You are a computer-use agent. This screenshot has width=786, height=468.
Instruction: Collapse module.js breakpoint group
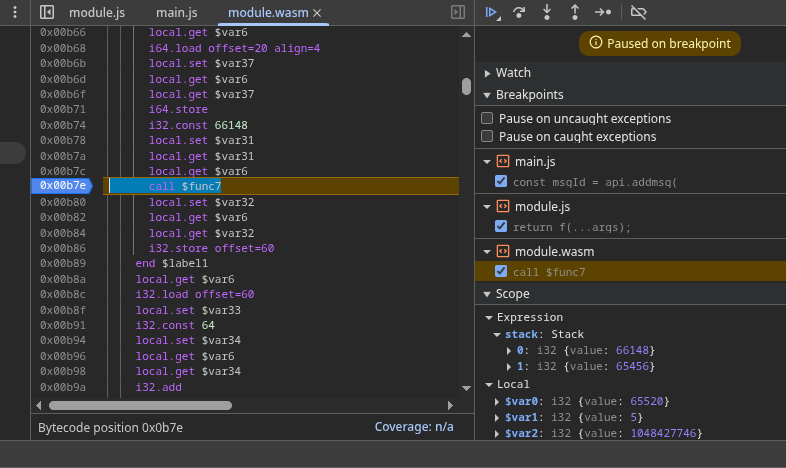[487, 207]
